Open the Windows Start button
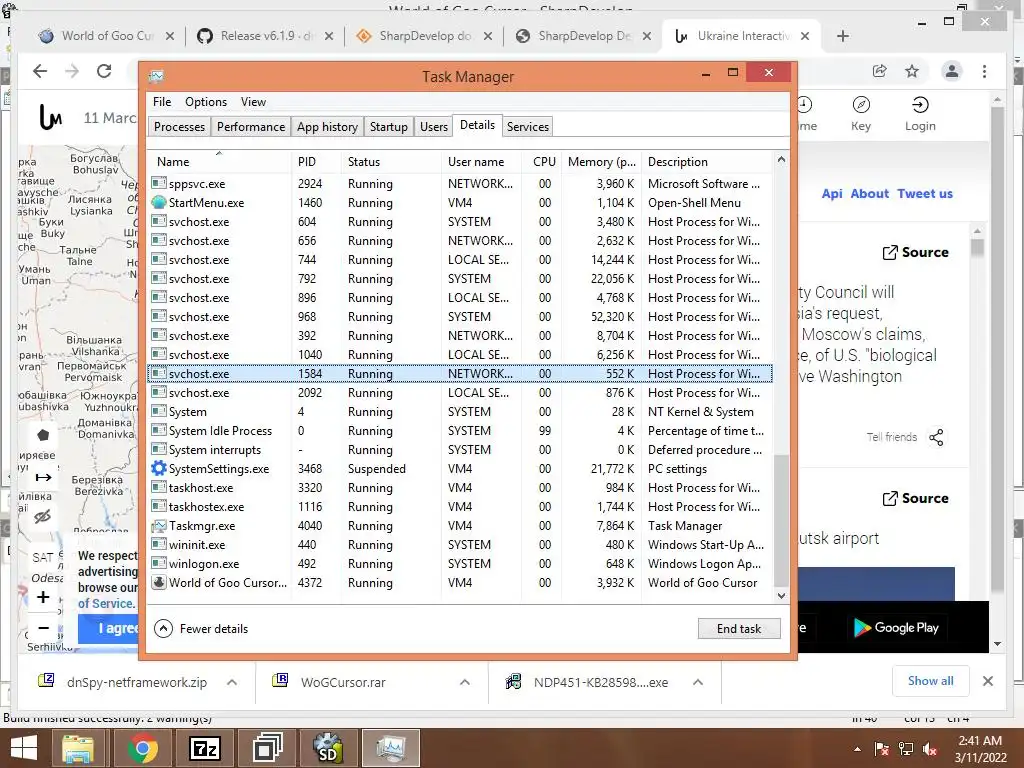 click(x=24, y=748)
